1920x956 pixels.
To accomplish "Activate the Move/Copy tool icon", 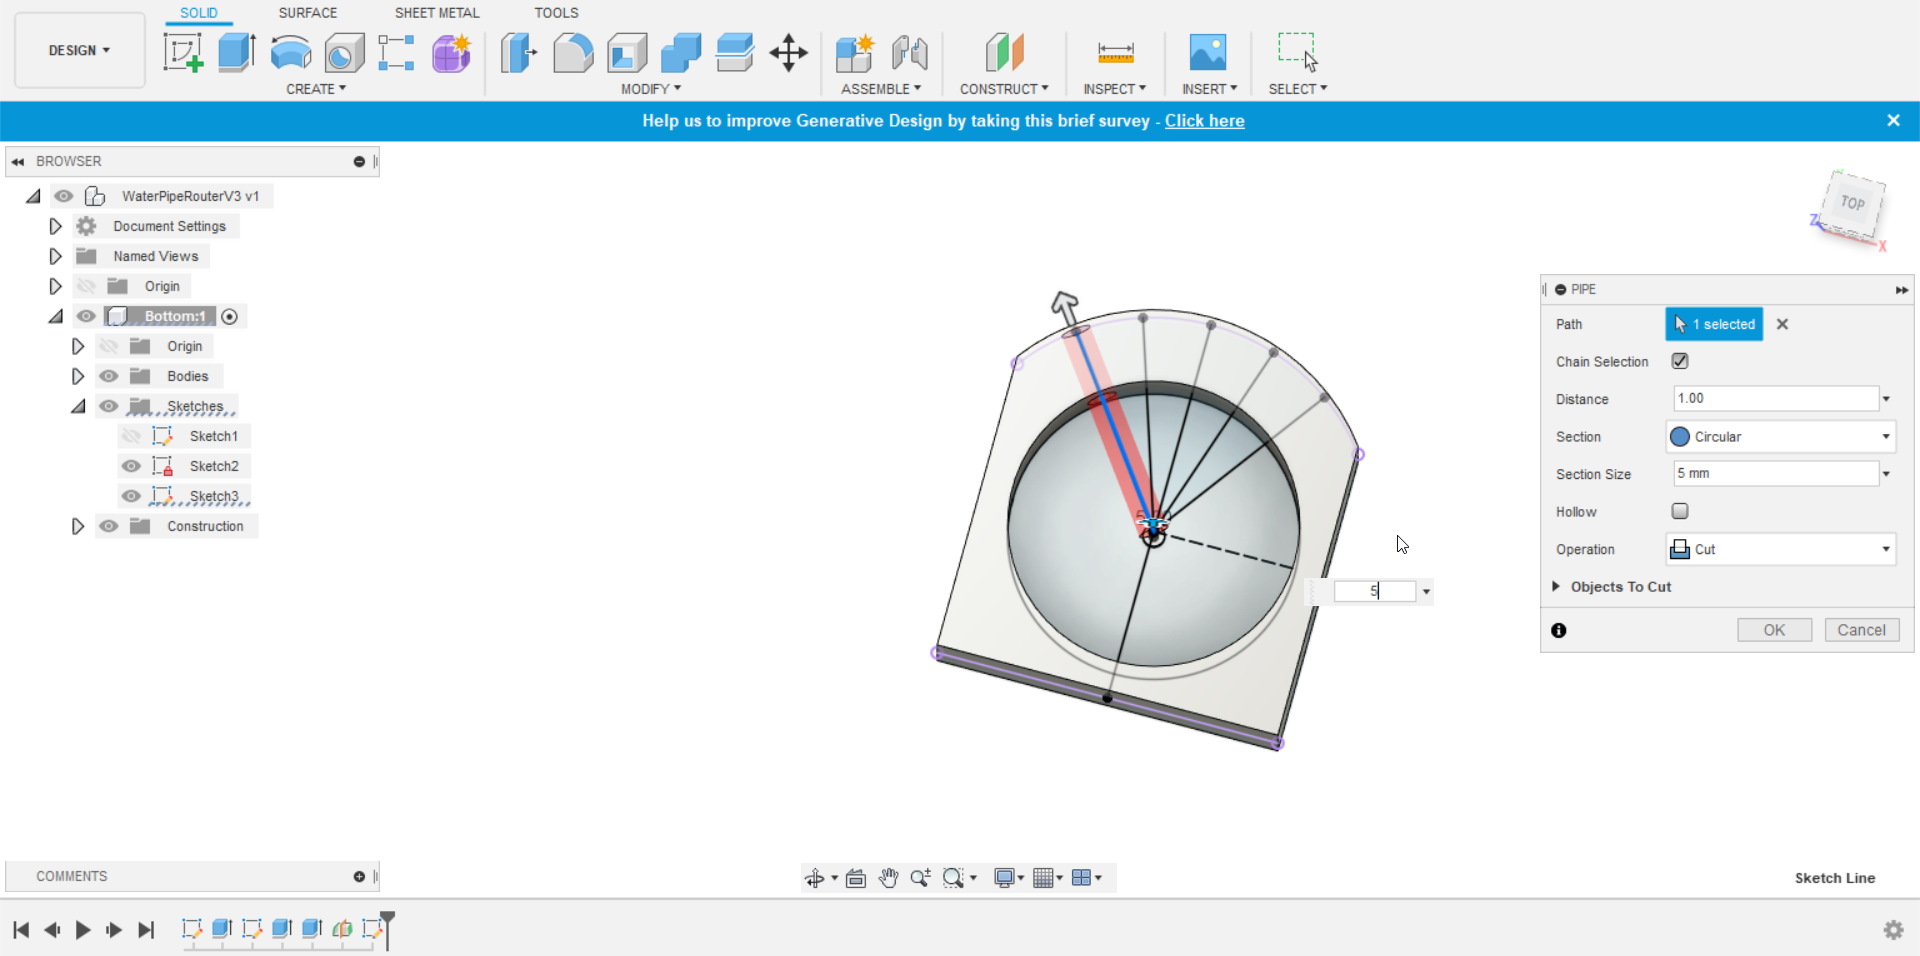I will (789, 52).
